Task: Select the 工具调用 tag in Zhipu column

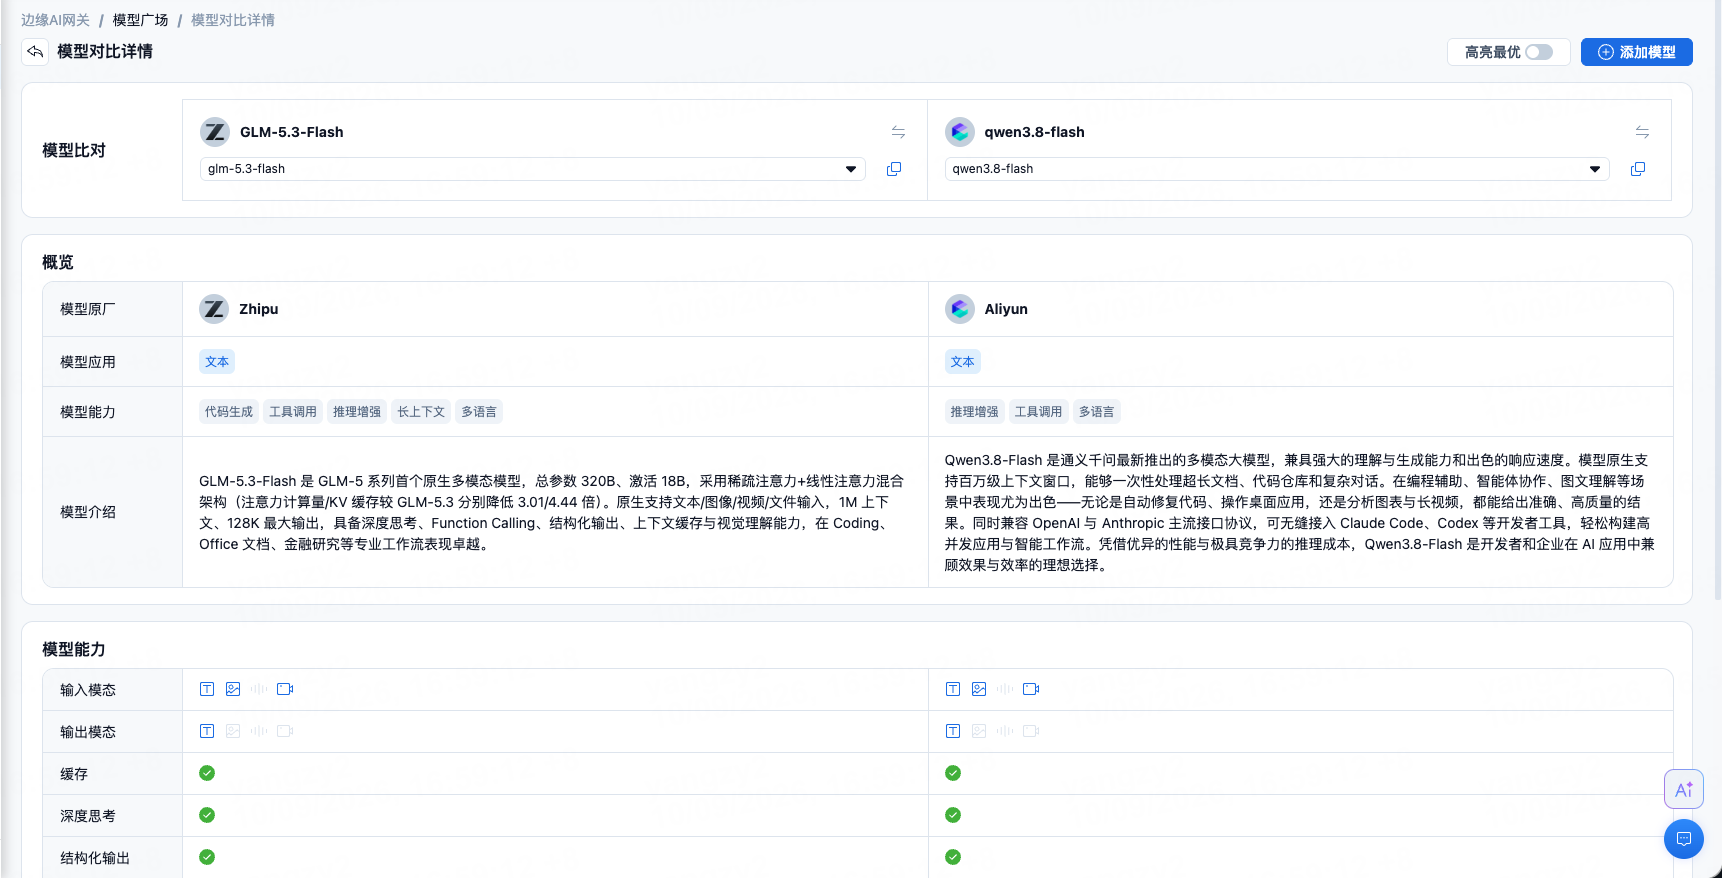Action: click(293, 412)
